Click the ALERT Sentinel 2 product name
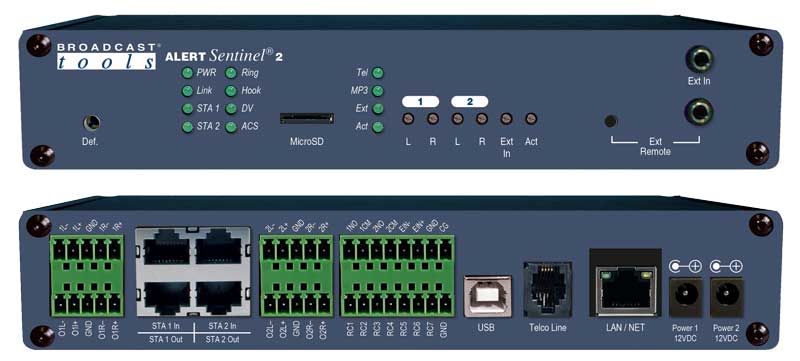 click(224, 56)
